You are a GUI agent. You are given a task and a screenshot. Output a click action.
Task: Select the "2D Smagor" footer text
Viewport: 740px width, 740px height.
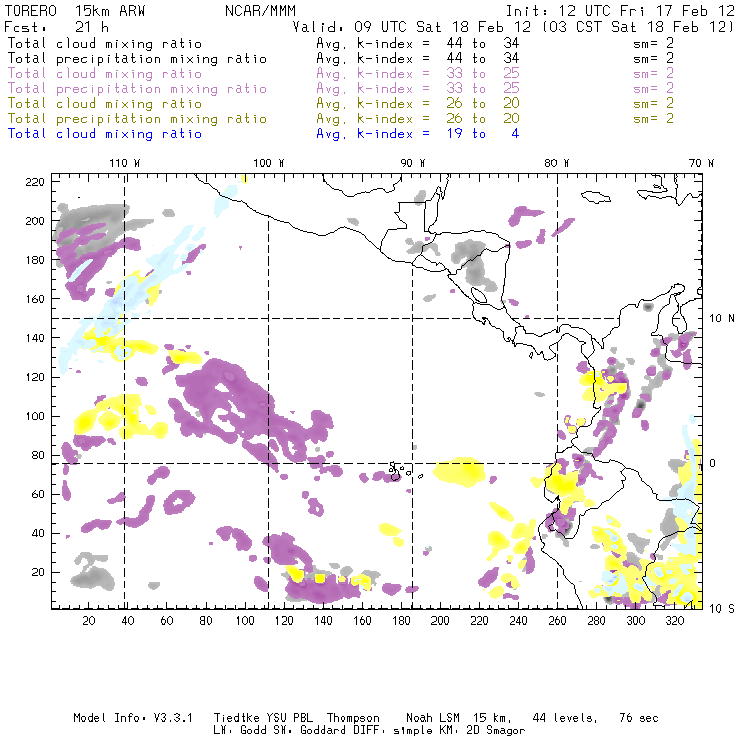tap(495, 731)
